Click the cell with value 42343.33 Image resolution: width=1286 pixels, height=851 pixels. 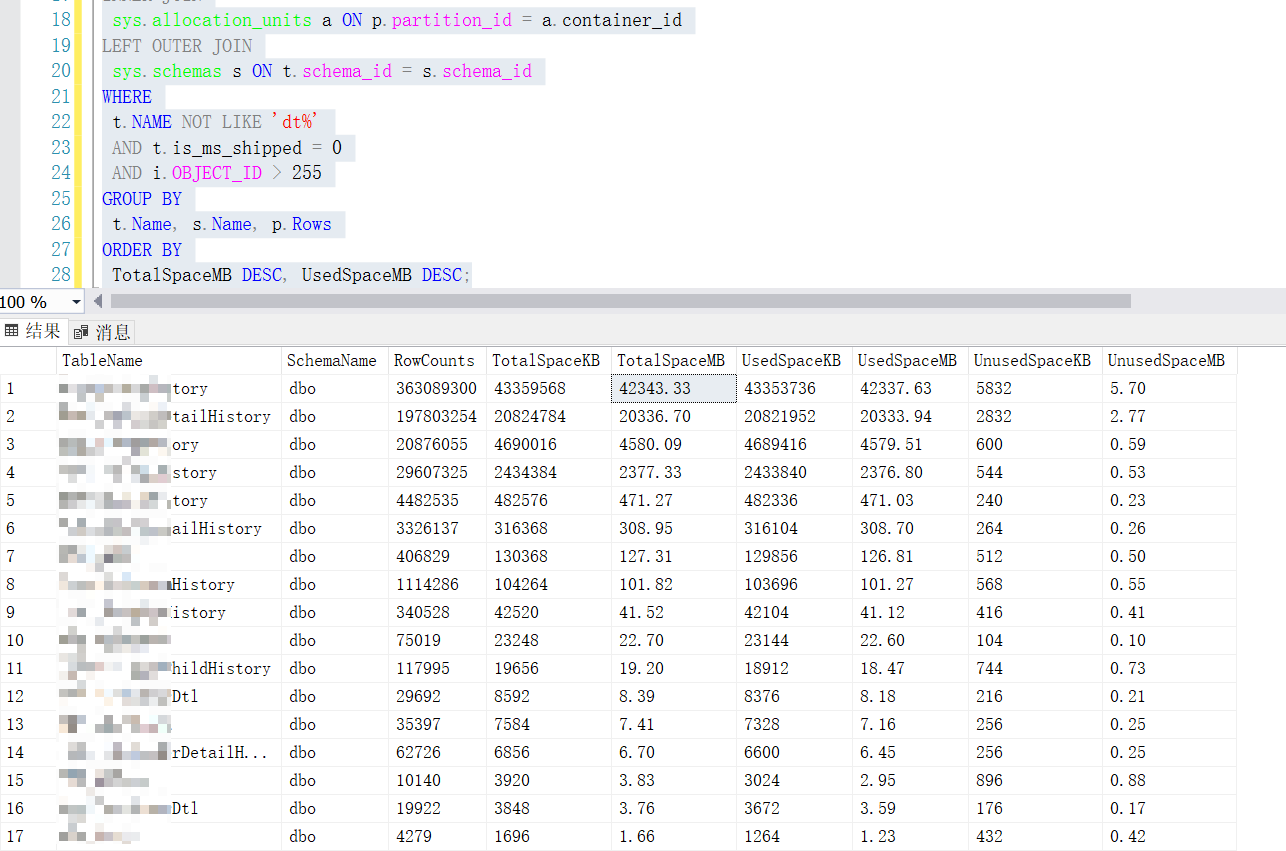[x=674, y=389]
